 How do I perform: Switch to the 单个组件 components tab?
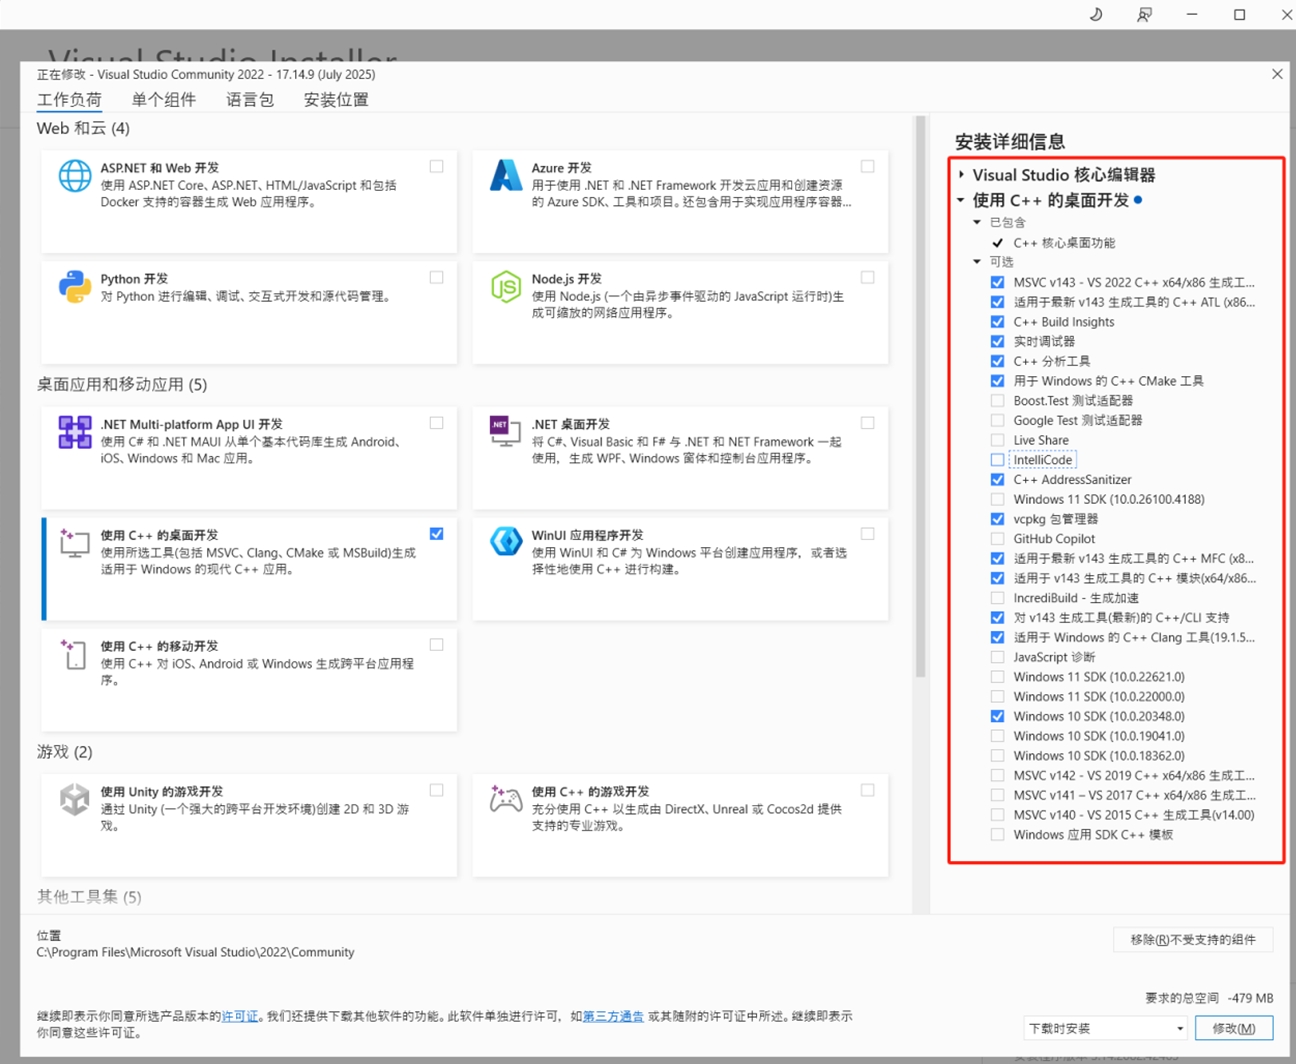click(x=164, y=100)
